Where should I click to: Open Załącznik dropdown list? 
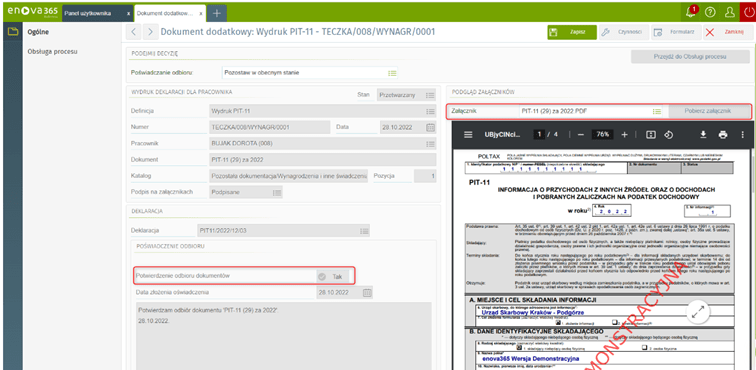[x=657, y=111]
